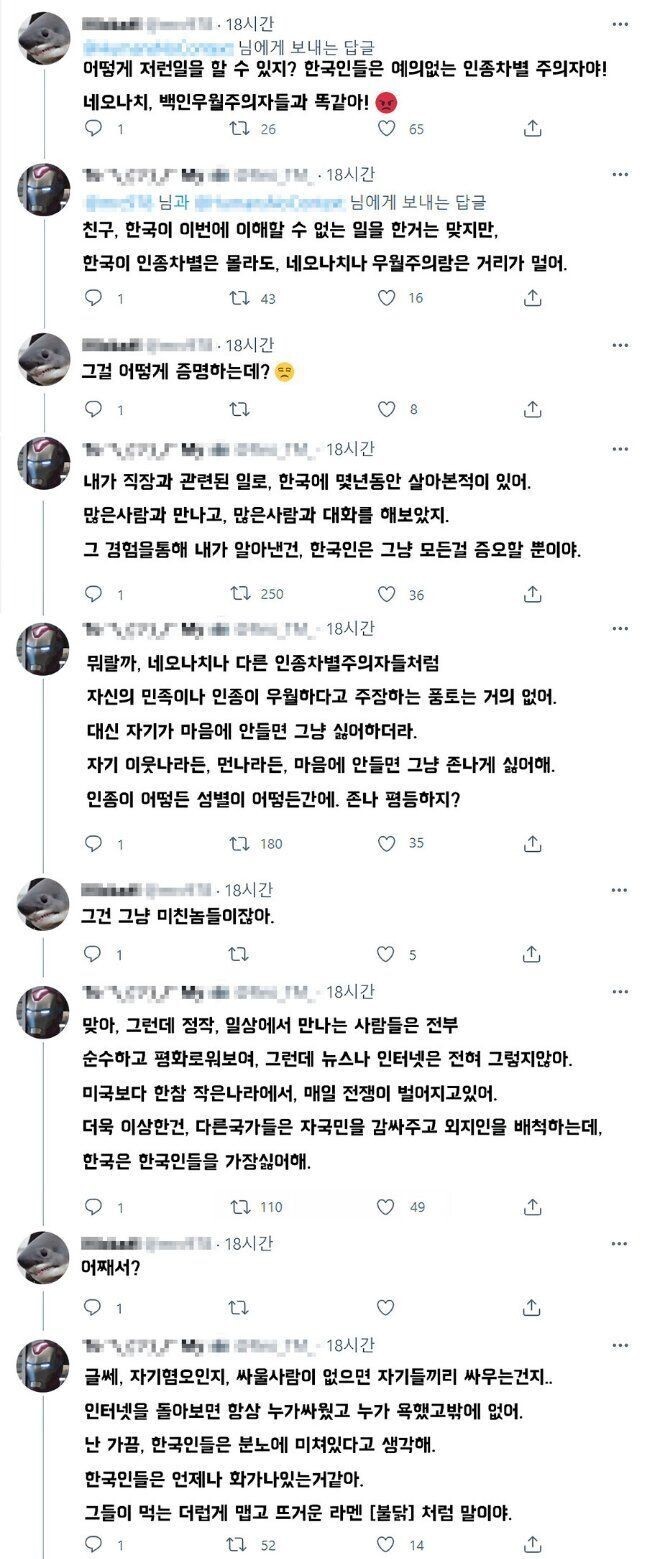The width and height of the screenshot is (646, 1559).
Task: Retweet the tweet with 250 retweets
Action: coord(239,594)
